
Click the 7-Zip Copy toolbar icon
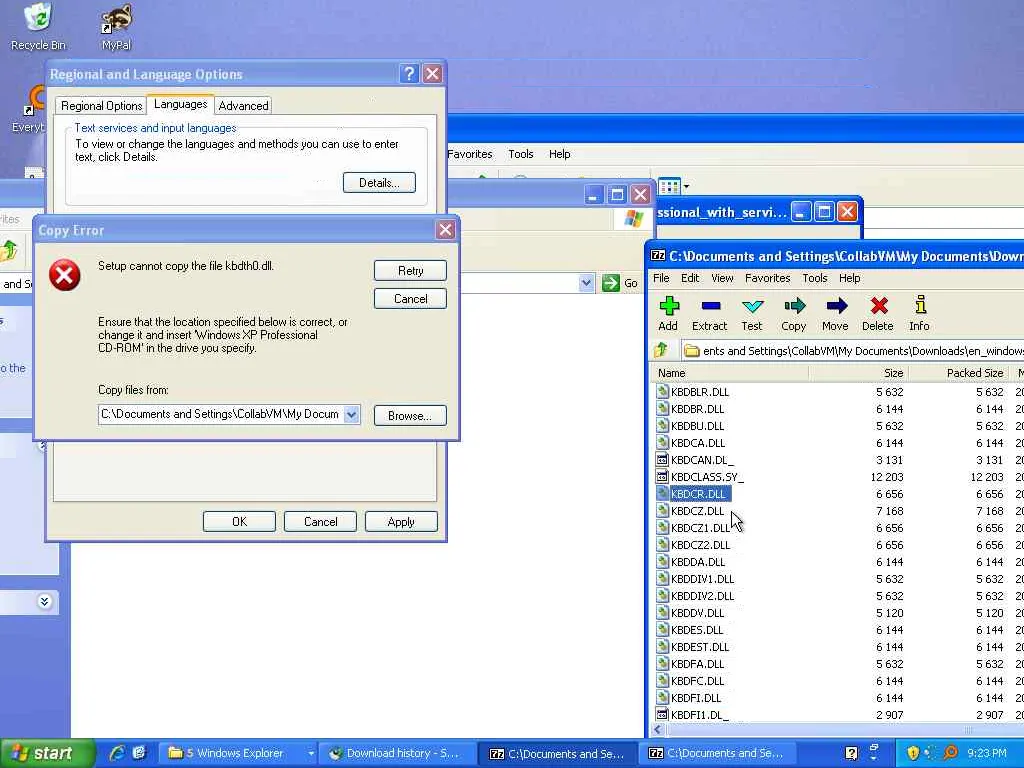[x=793, y=313]
